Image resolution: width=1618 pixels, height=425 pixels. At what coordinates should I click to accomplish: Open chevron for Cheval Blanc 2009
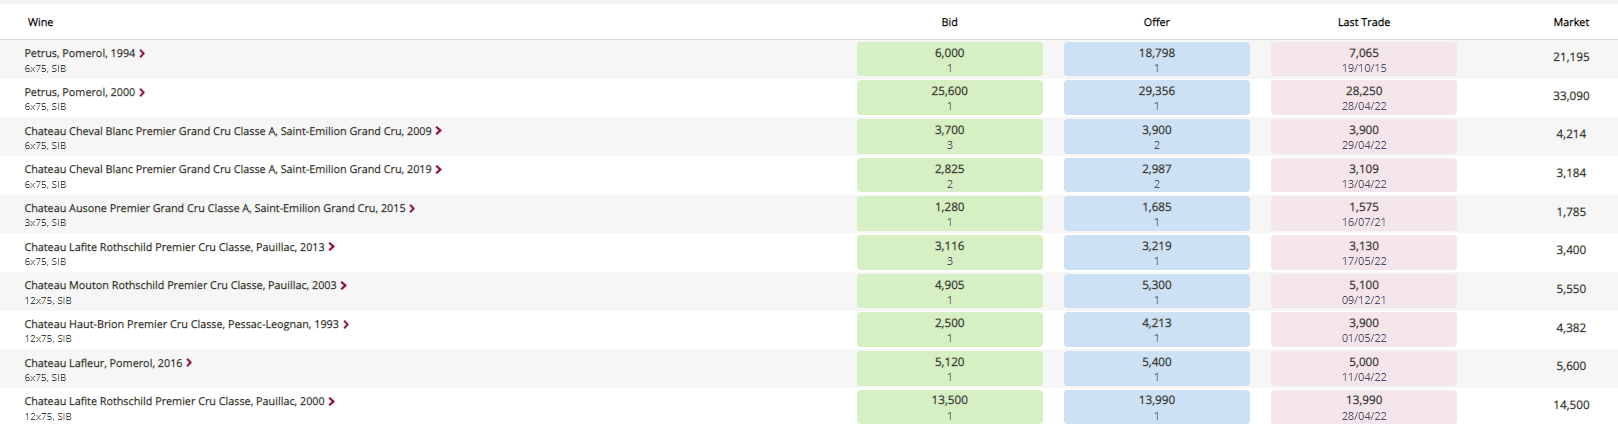[439, 131]
